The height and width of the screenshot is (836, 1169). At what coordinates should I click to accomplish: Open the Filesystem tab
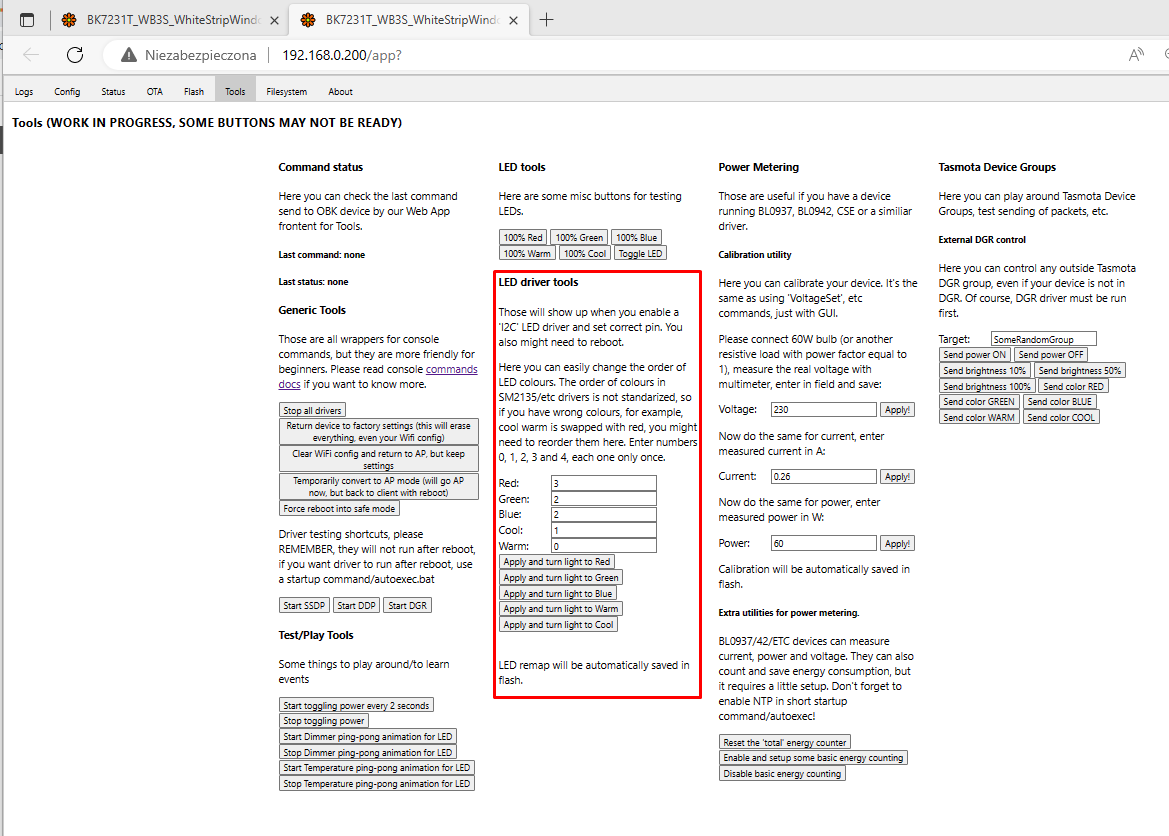click(x=286, y=92)
